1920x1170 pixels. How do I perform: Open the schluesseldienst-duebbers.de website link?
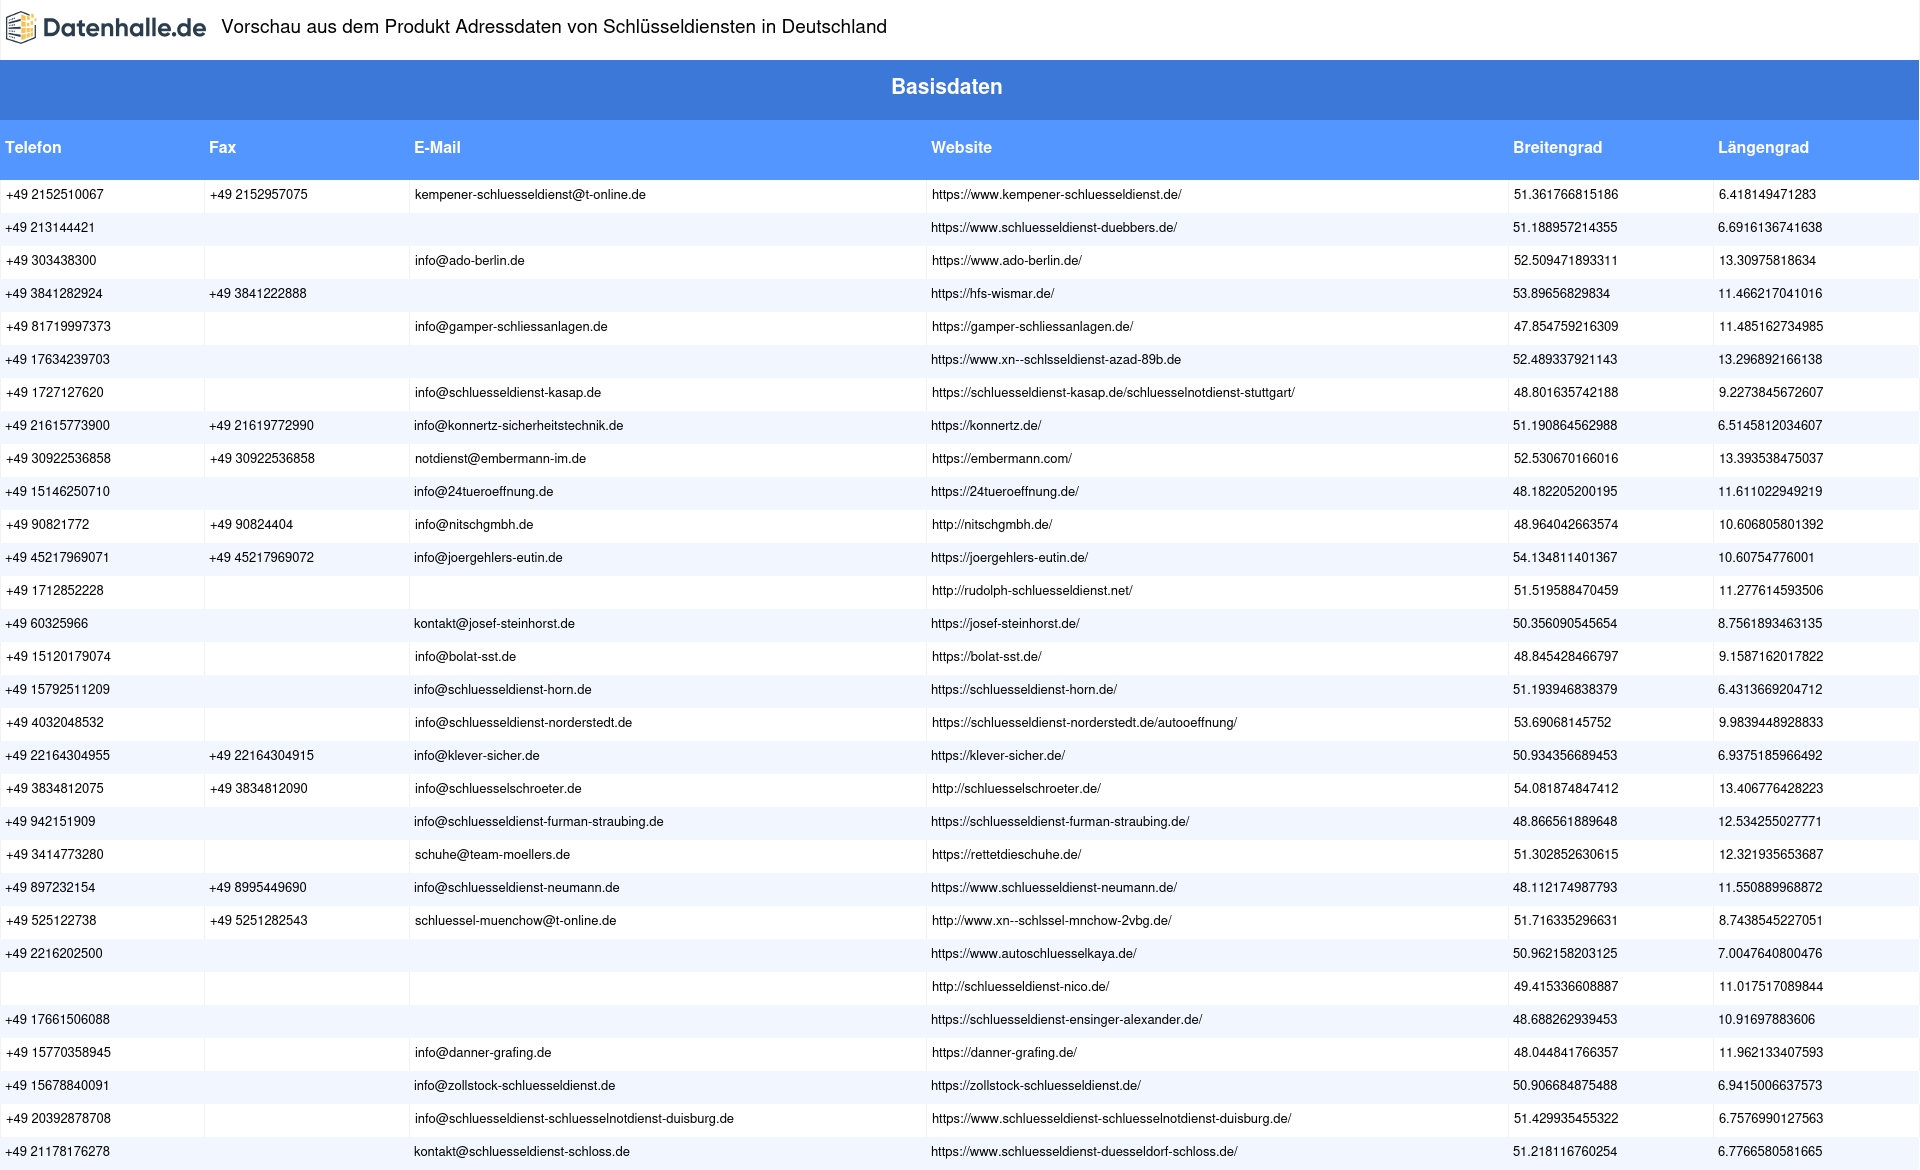pyautogui.click(x=1053, y=228)
